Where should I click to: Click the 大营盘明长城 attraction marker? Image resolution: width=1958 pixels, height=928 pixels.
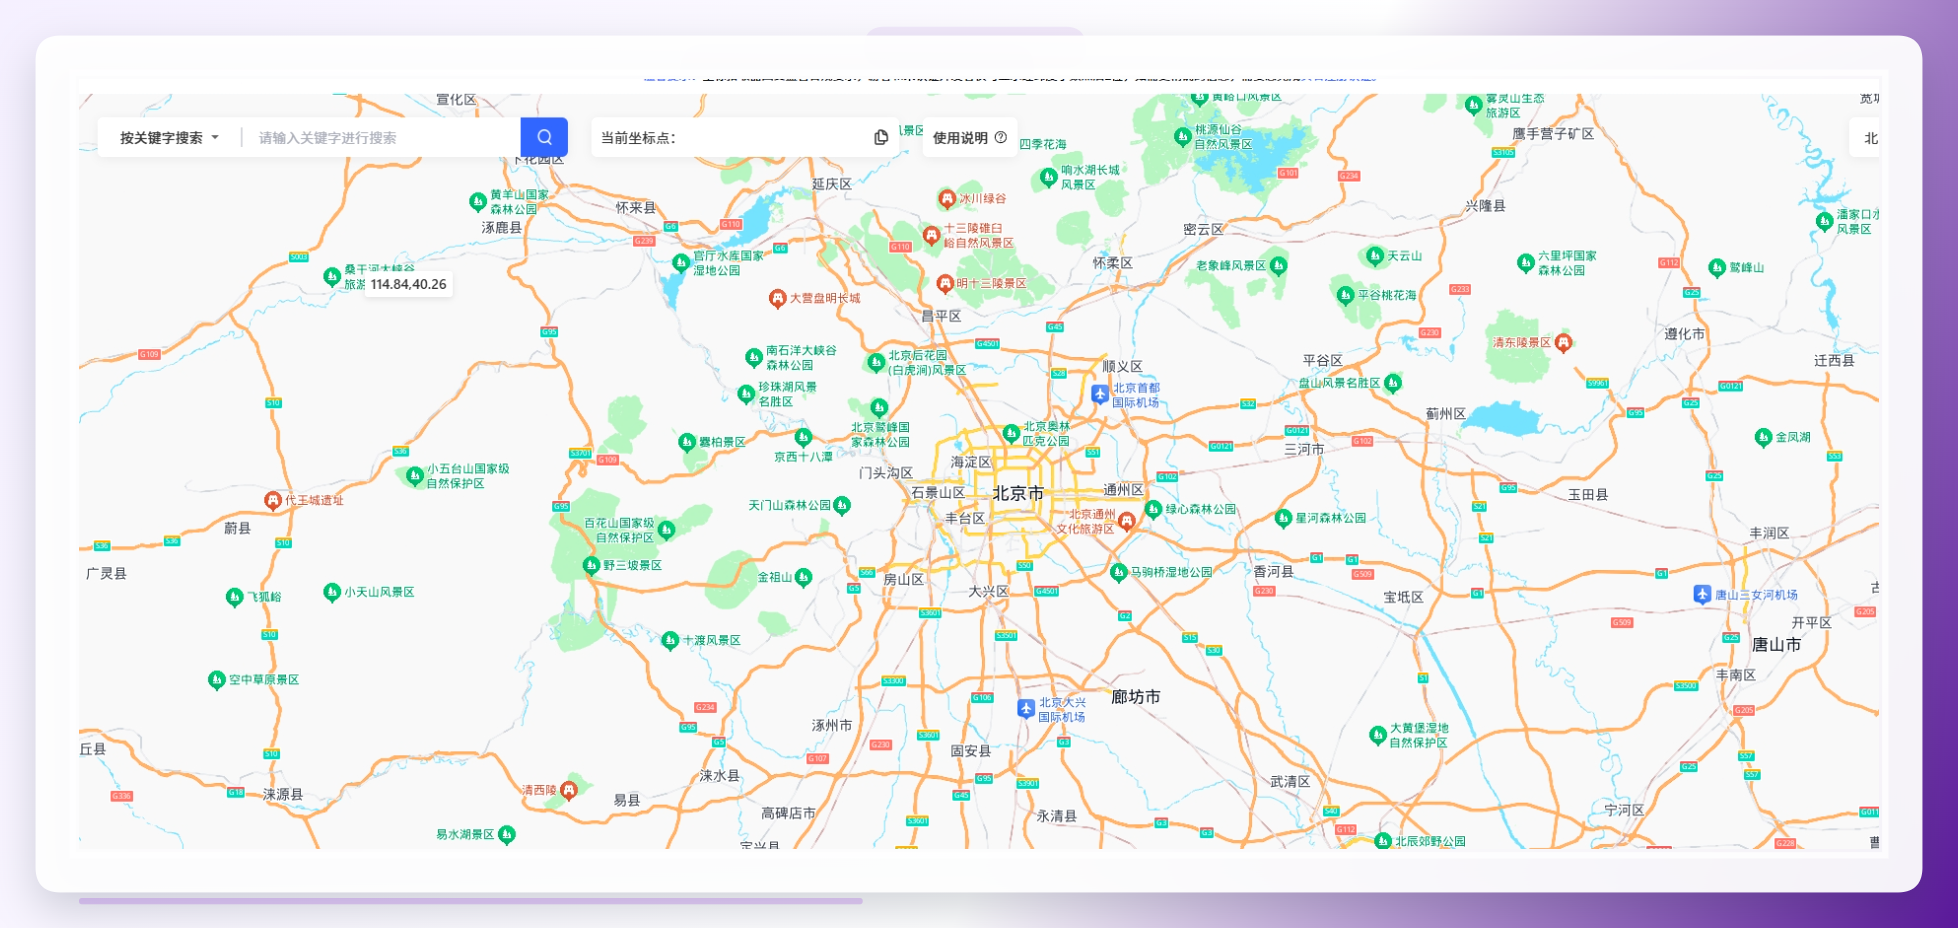pyautogui.click(x=777, y=298)
